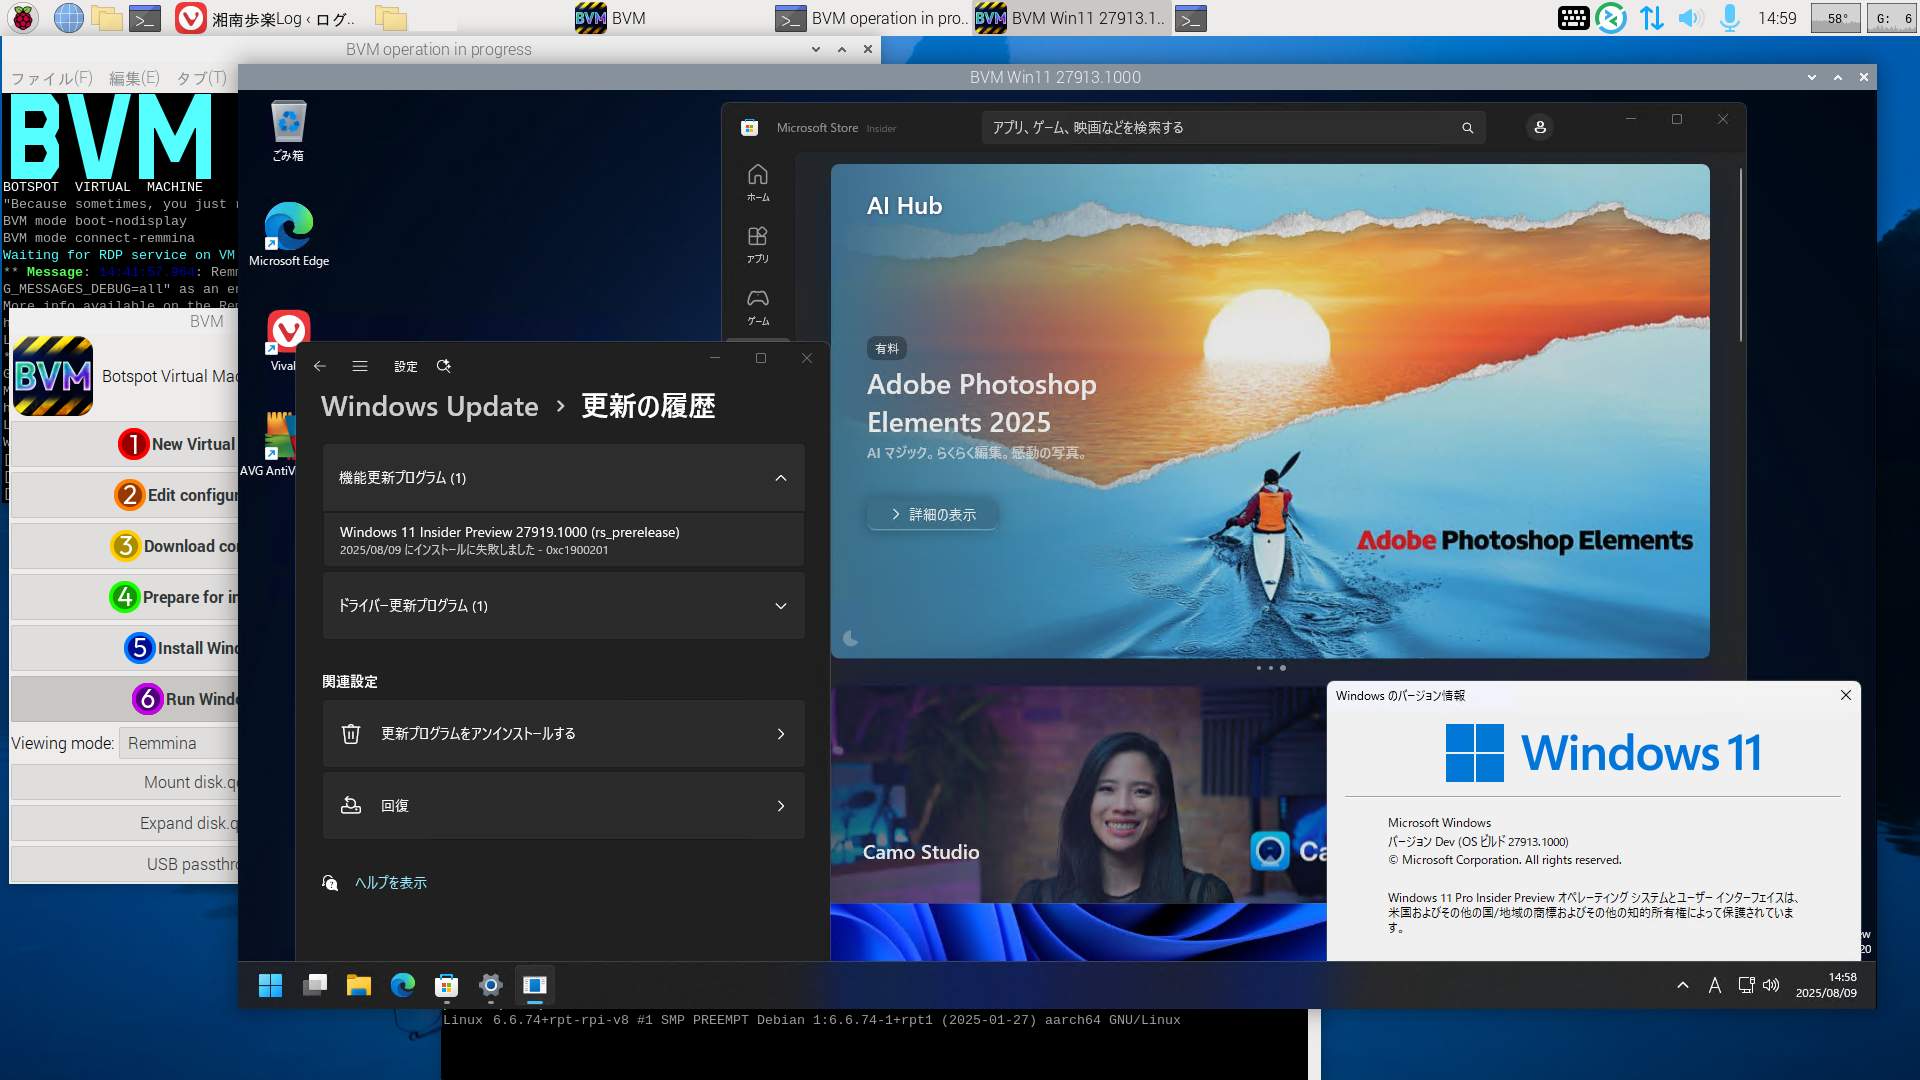Open Windows Start button in taskbar
This screenshot has width=1920, height=1080.
270,986
